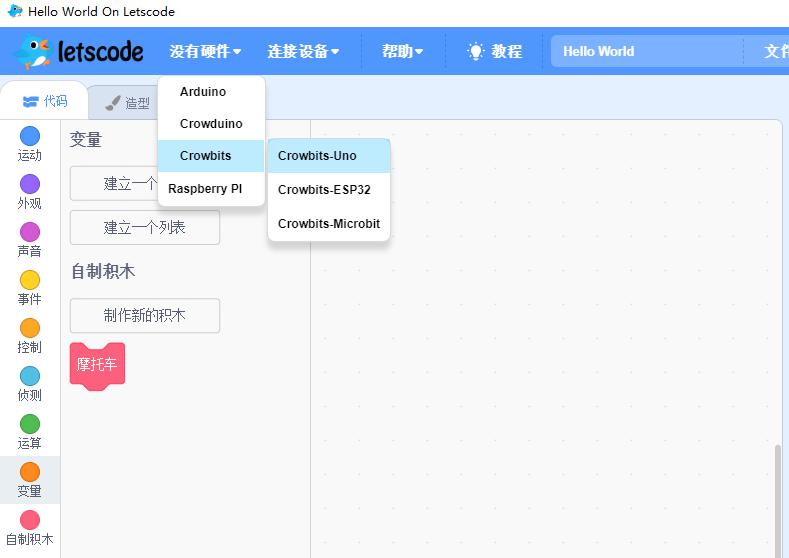Screen dimensions: 789x558
Task: Click the 自制积木 heading in block palette
Action: 103,271
